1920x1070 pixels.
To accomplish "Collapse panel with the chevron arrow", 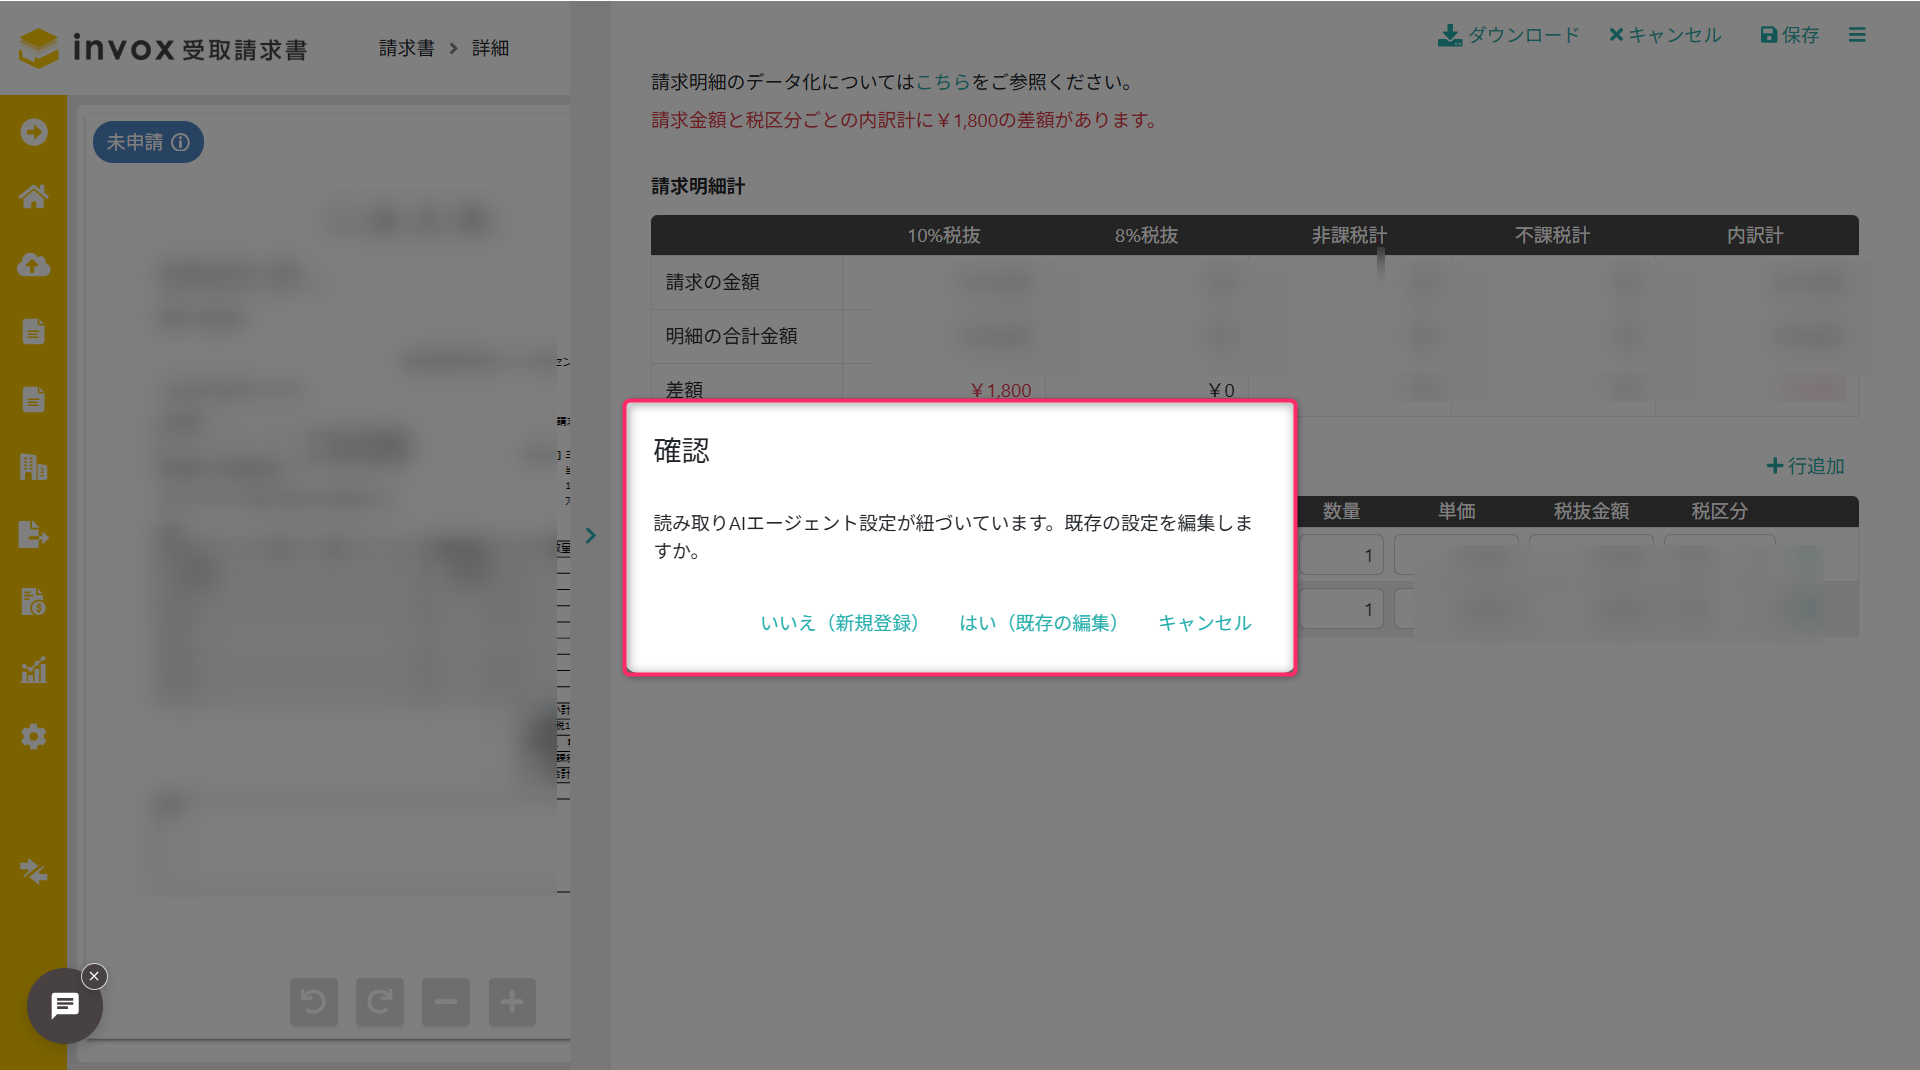I will point(591,536).
